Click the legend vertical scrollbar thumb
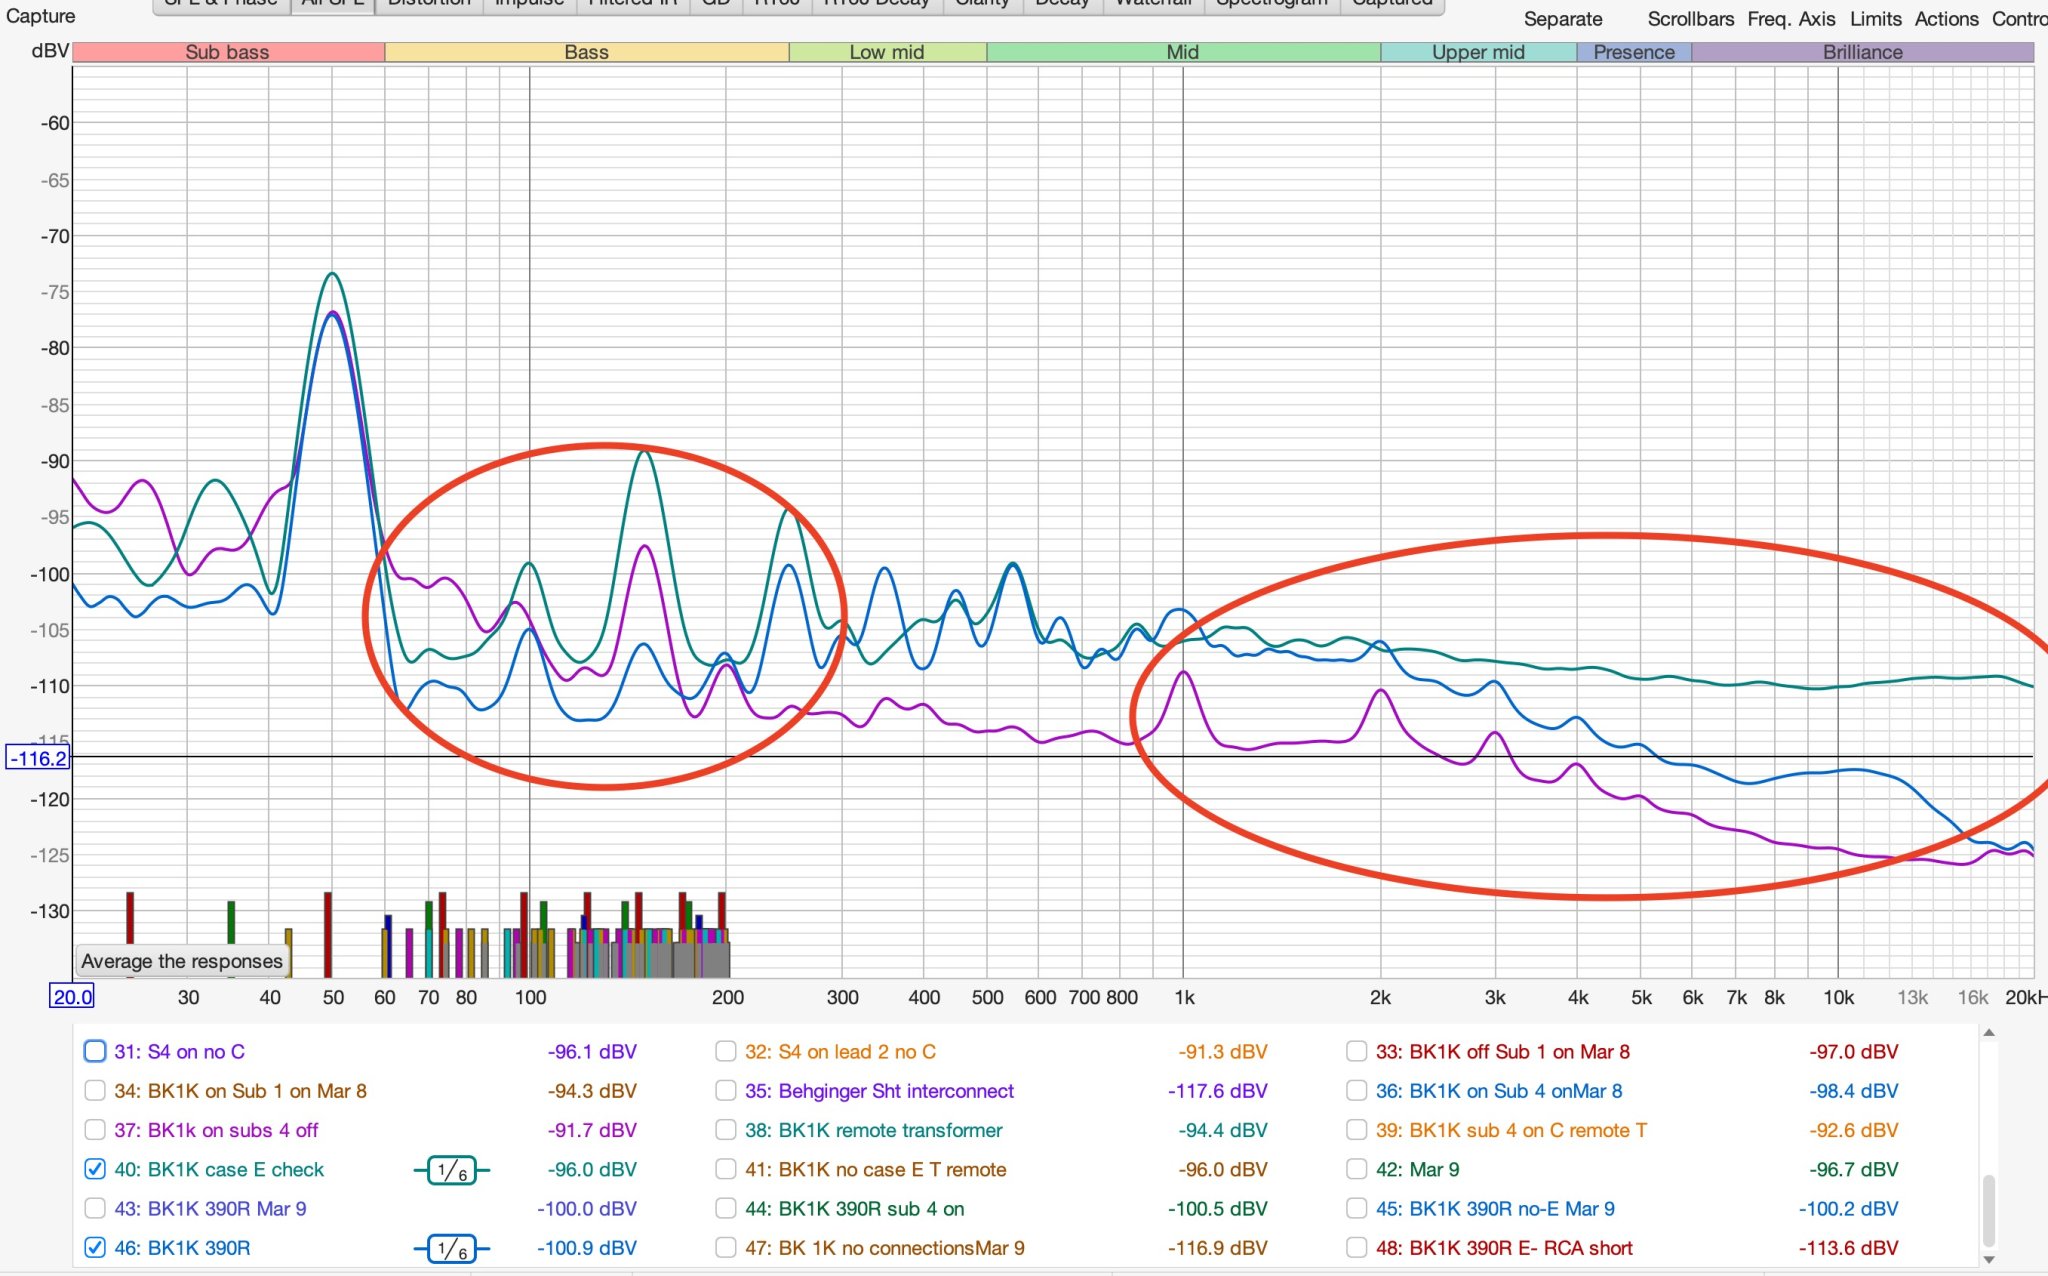The image size is (2048, 1276). pyautogui.click(x=1989, y=1210)
